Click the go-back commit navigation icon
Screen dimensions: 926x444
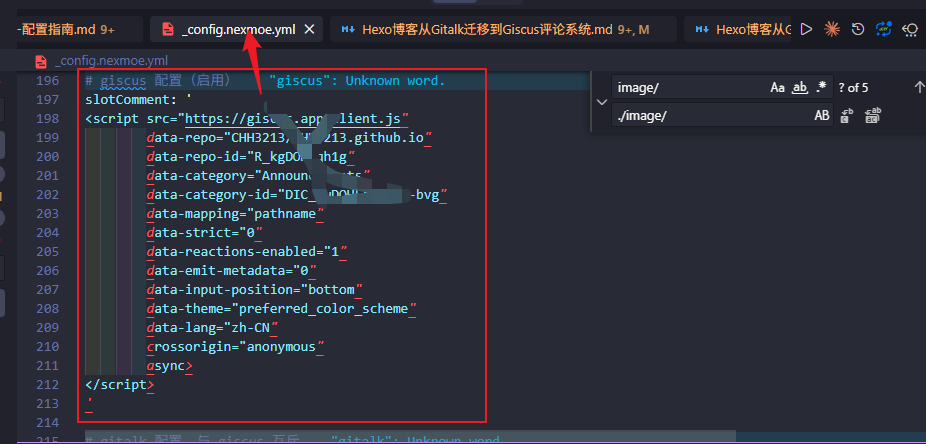[x=910, y=30]
